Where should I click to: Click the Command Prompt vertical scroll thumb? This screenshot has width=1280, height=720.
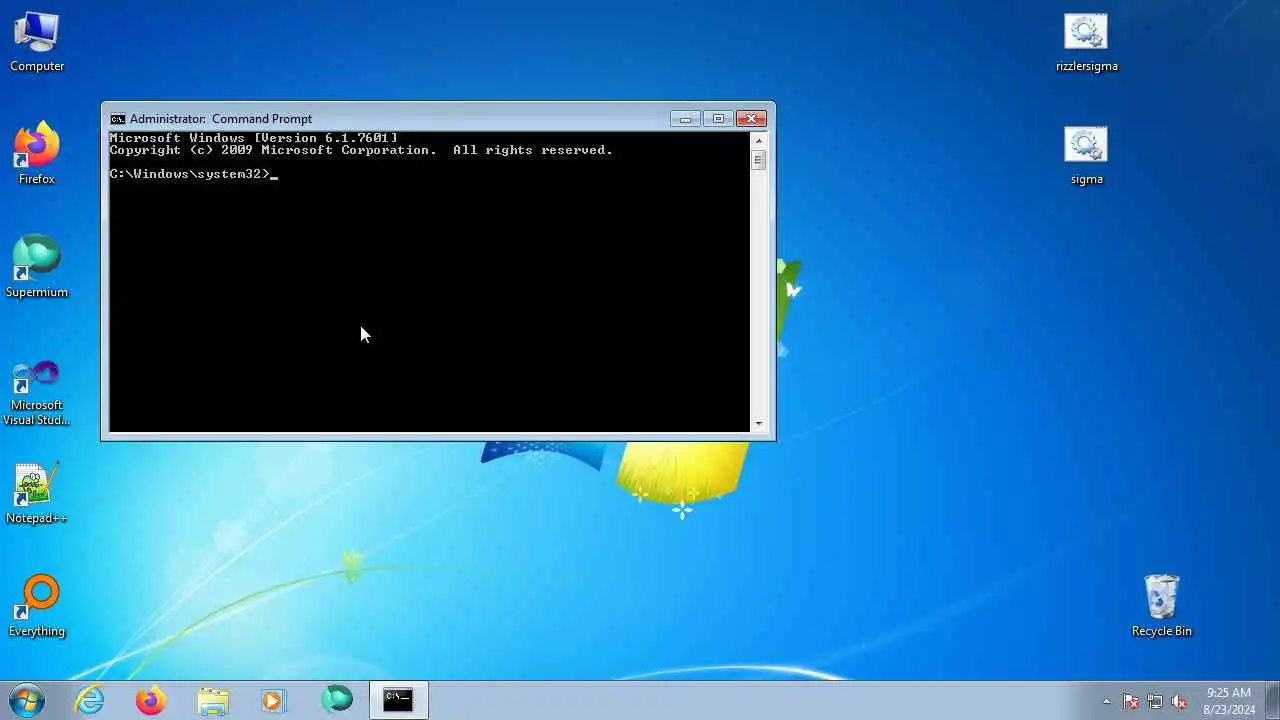tap(759, 160)
